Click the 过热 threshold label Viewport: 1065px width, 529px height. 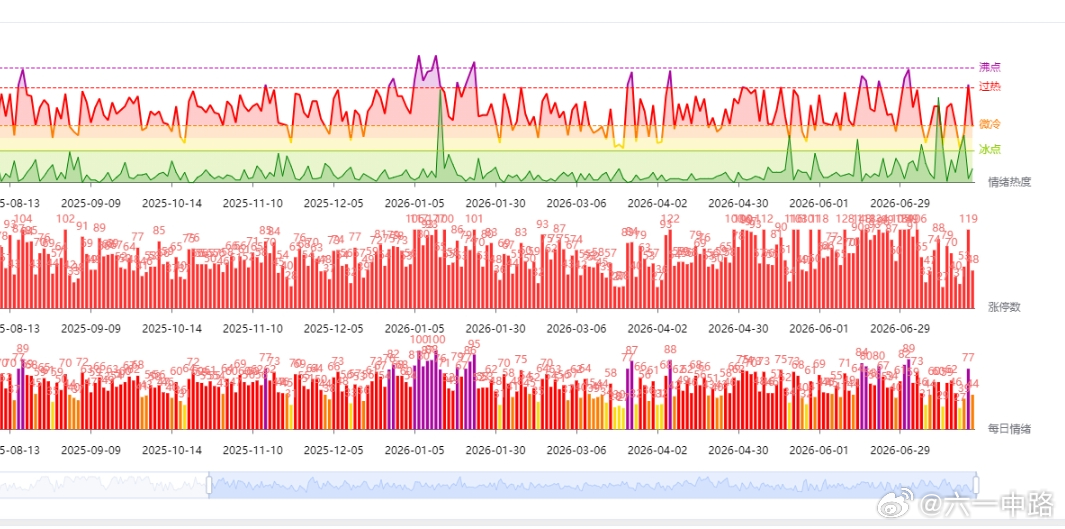point(989,86)
